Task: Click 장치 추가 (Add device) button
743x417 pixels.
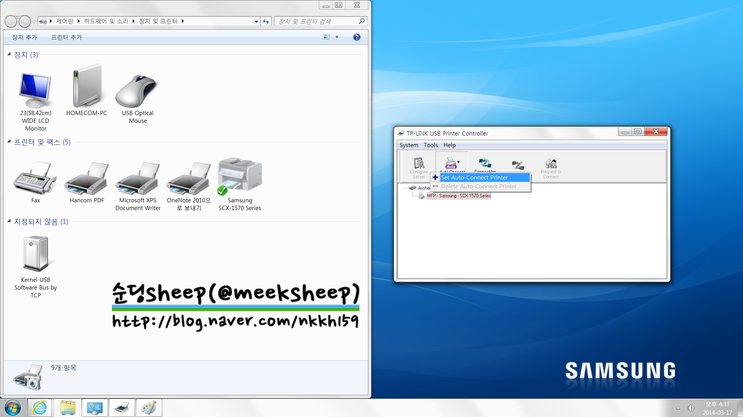Action: click(24, 37)
